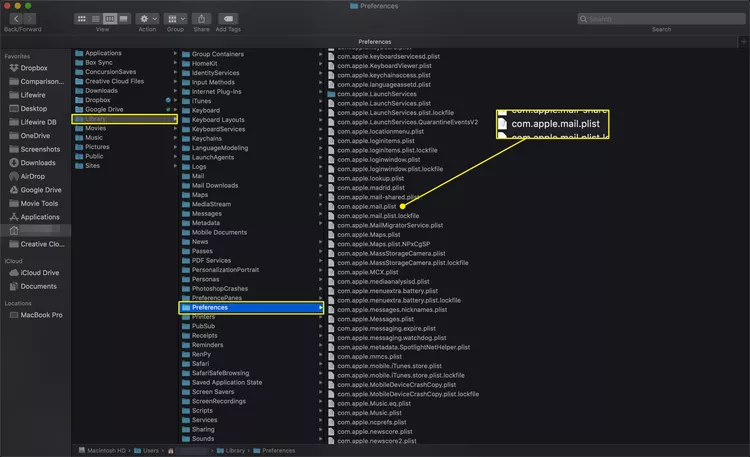
Task: Switch to icon view in toolbar
Action: [81, 19]
